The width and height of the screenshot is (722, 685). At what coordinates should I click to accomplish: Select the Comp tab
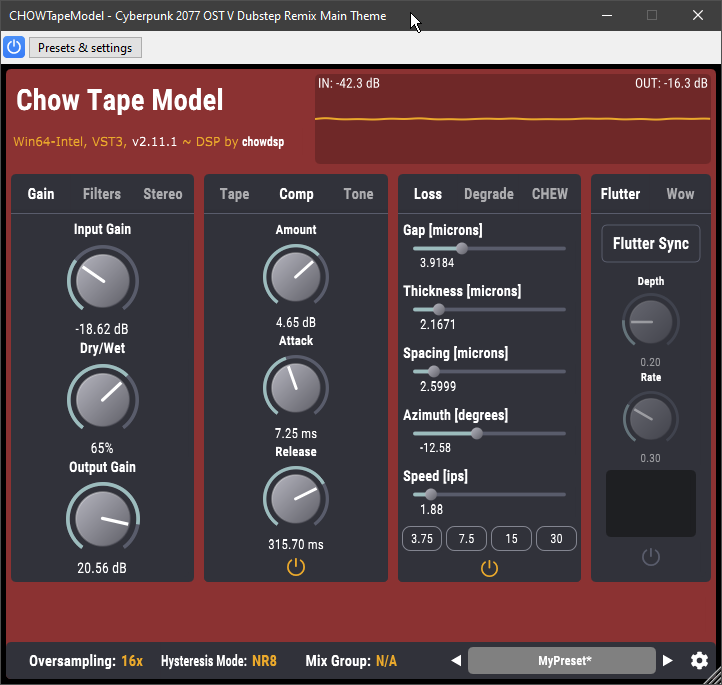pos(296,194)
